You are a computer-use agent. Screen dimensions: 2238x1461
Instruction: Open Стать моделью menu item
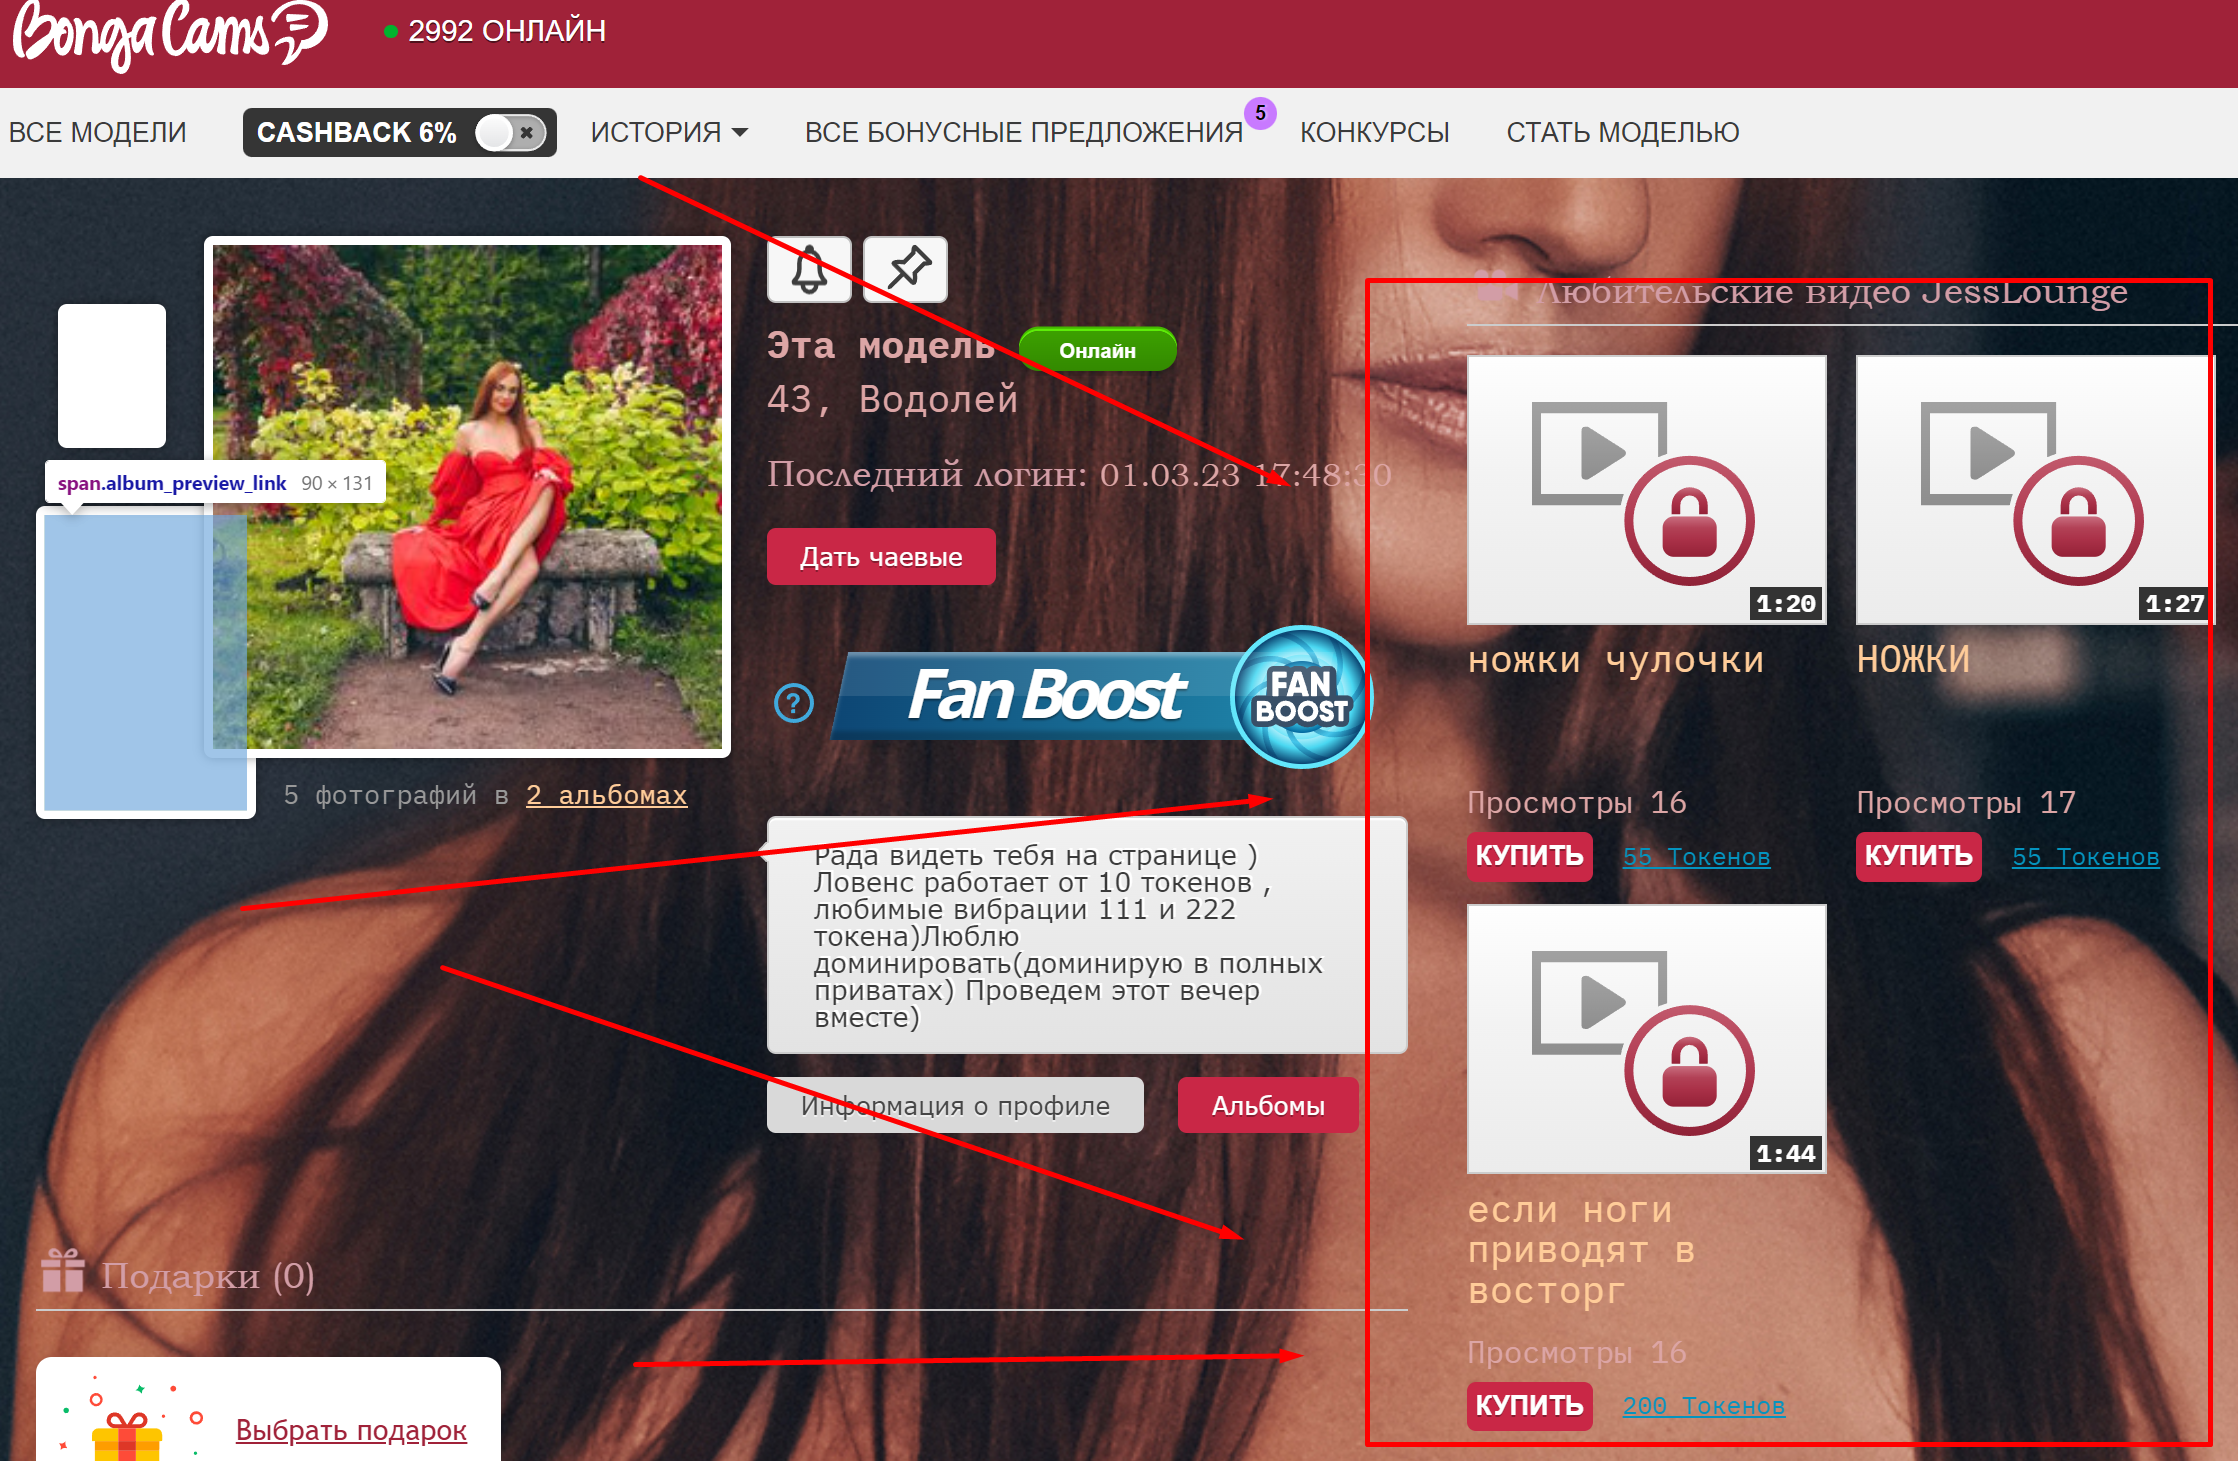tap(1622, 132)
